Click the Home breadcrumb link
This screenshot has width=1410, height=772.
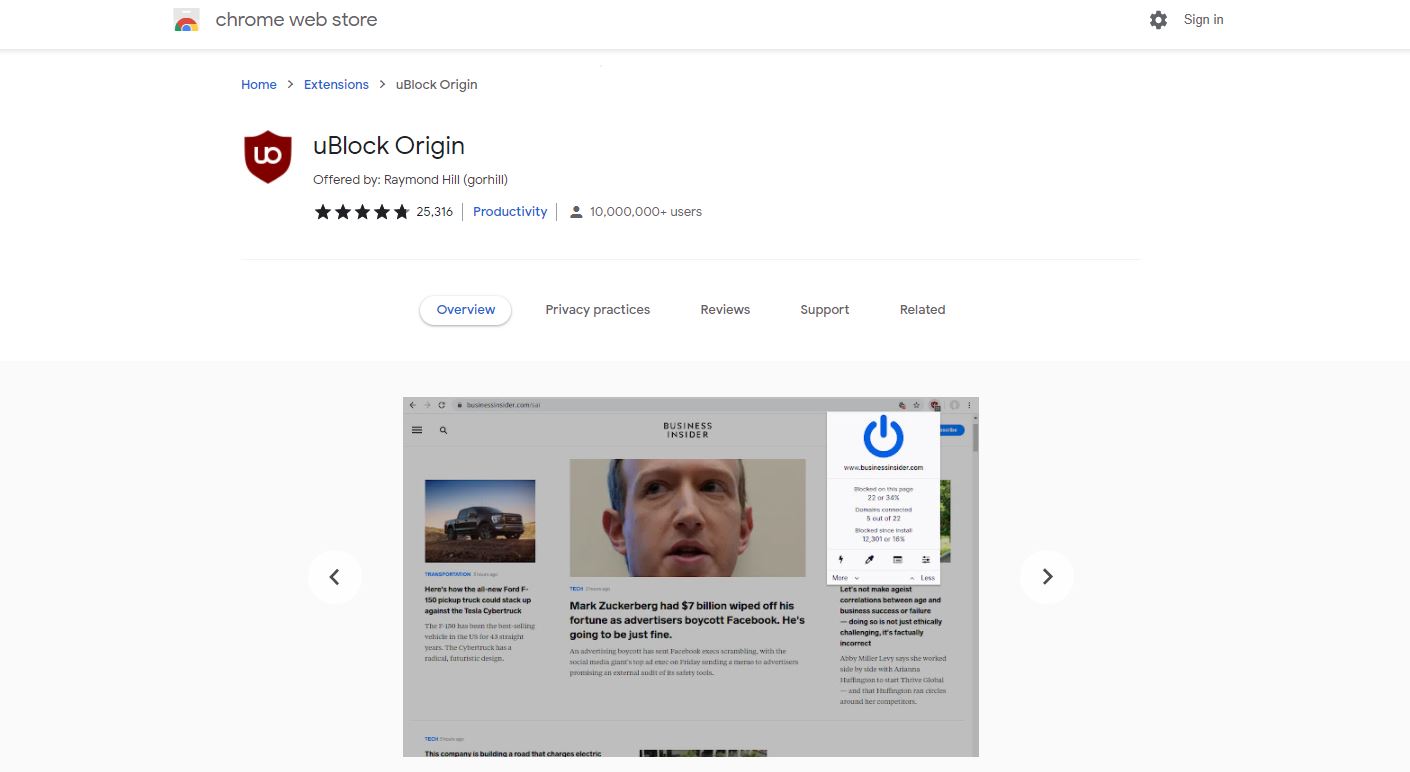coord(259,85)
